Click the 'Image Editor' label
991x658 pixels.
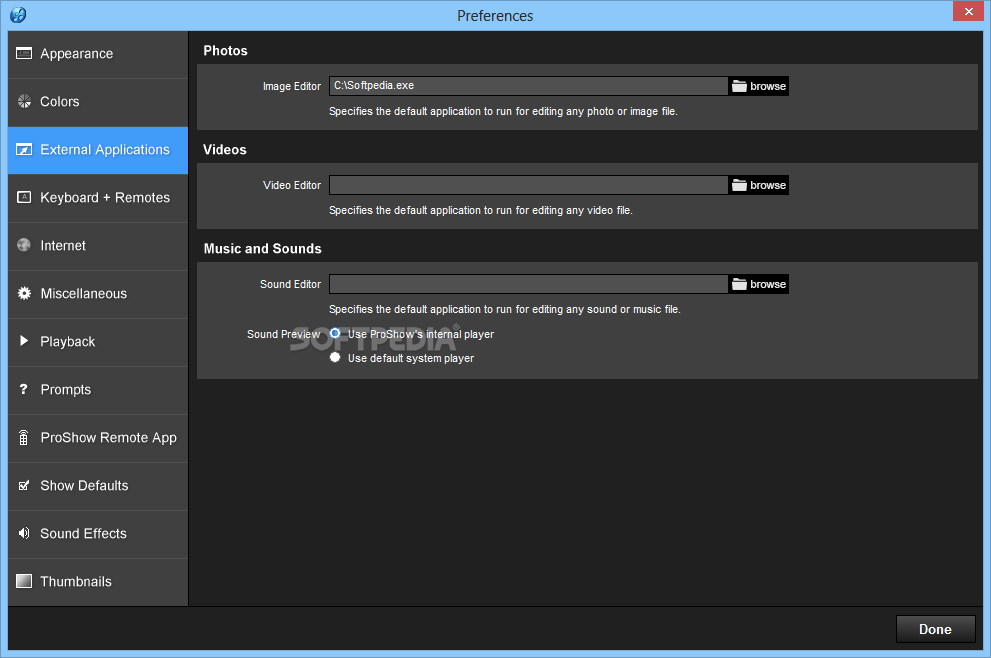[291, 86]
